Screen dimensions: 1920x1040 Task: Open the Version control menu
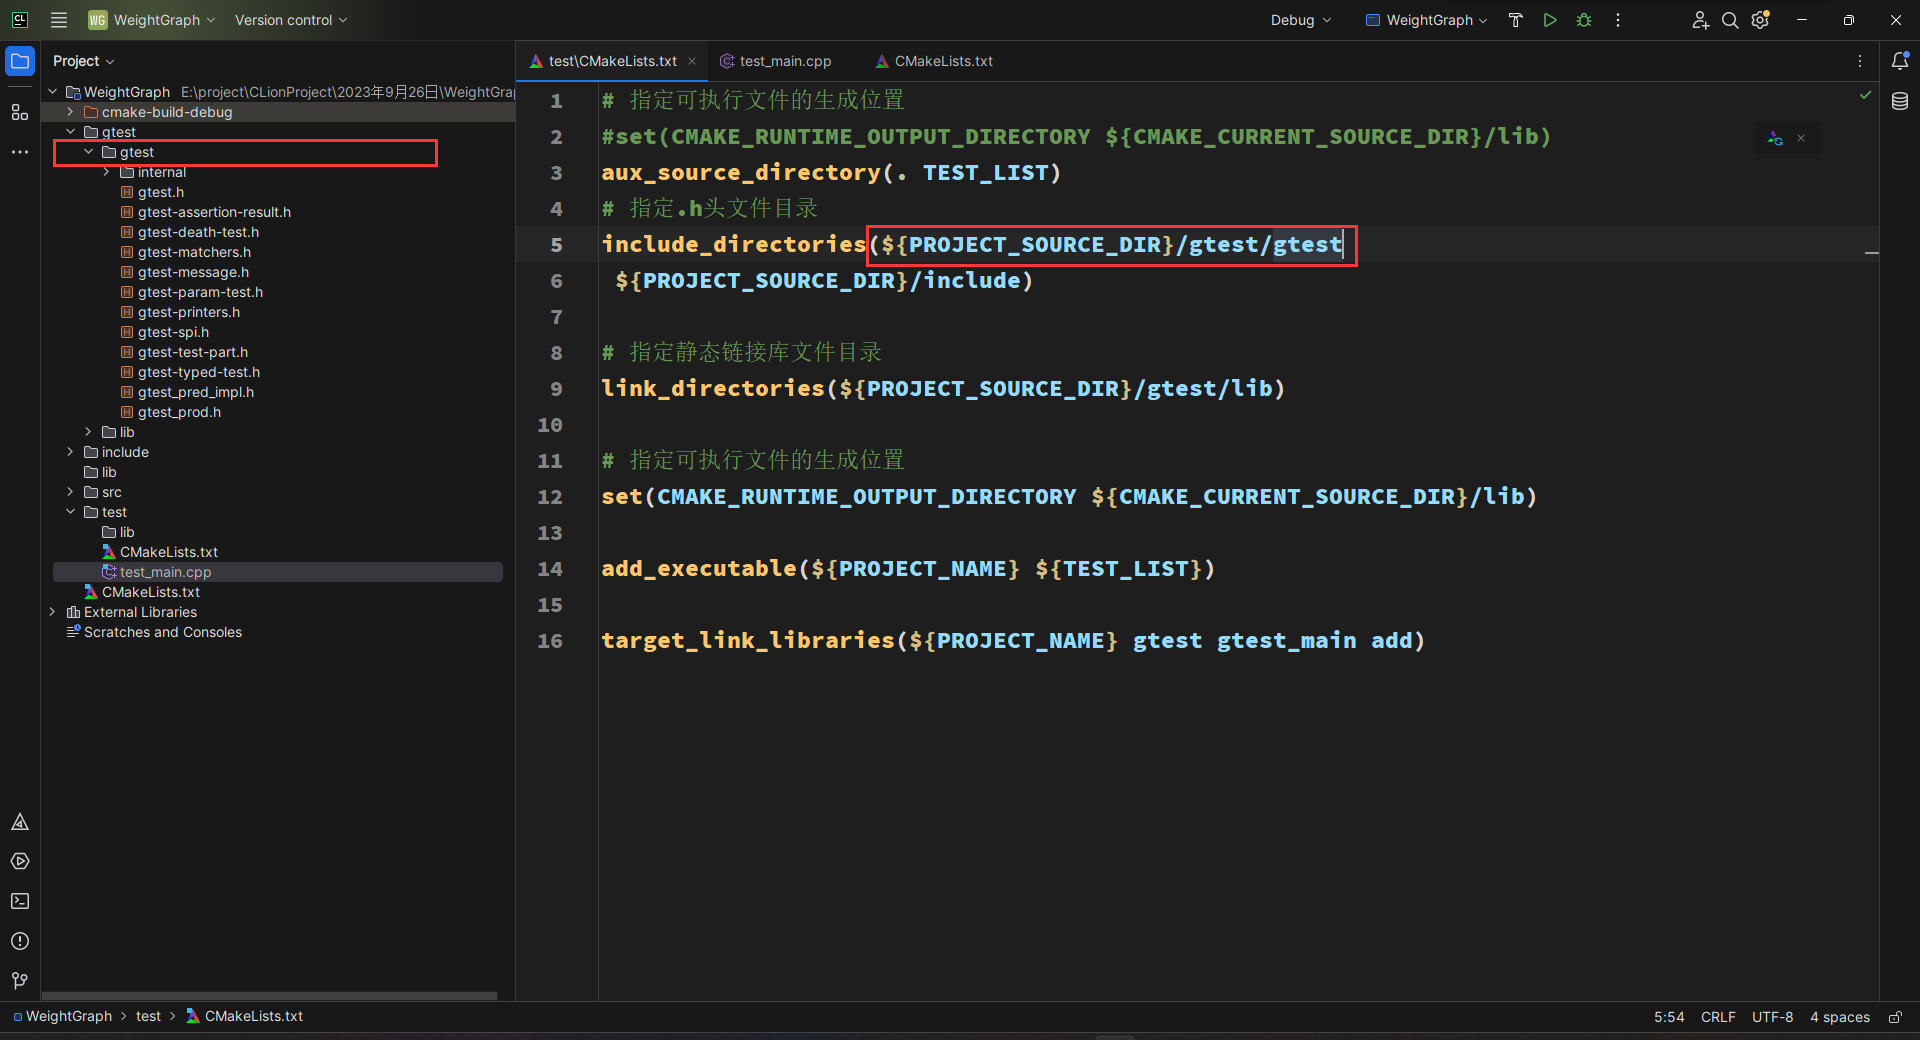(x=290, y=20)
